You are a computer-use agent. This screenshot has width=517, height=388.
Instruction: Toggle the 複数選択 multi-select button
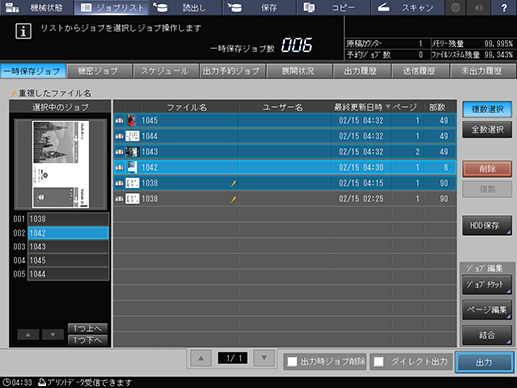[487, 109]
